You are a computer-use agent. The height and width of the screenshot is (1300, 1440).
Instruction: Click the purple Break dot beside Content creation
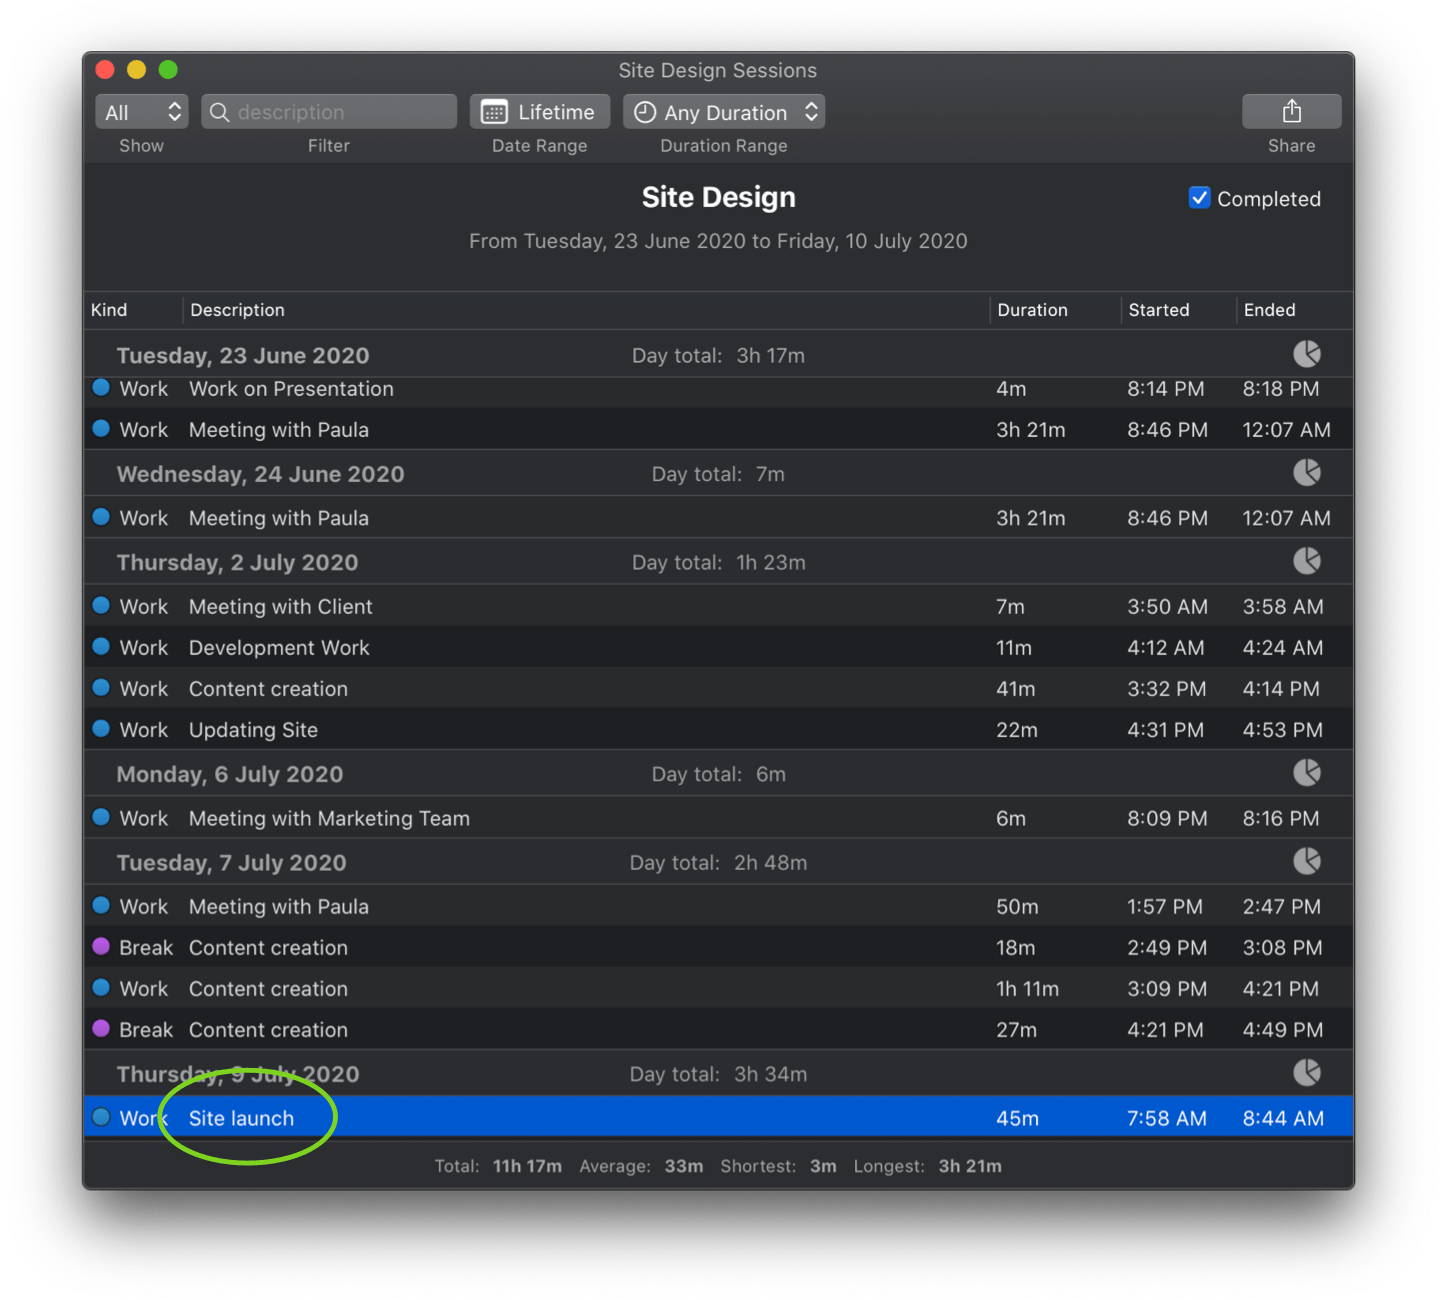(x=101, y=947)
